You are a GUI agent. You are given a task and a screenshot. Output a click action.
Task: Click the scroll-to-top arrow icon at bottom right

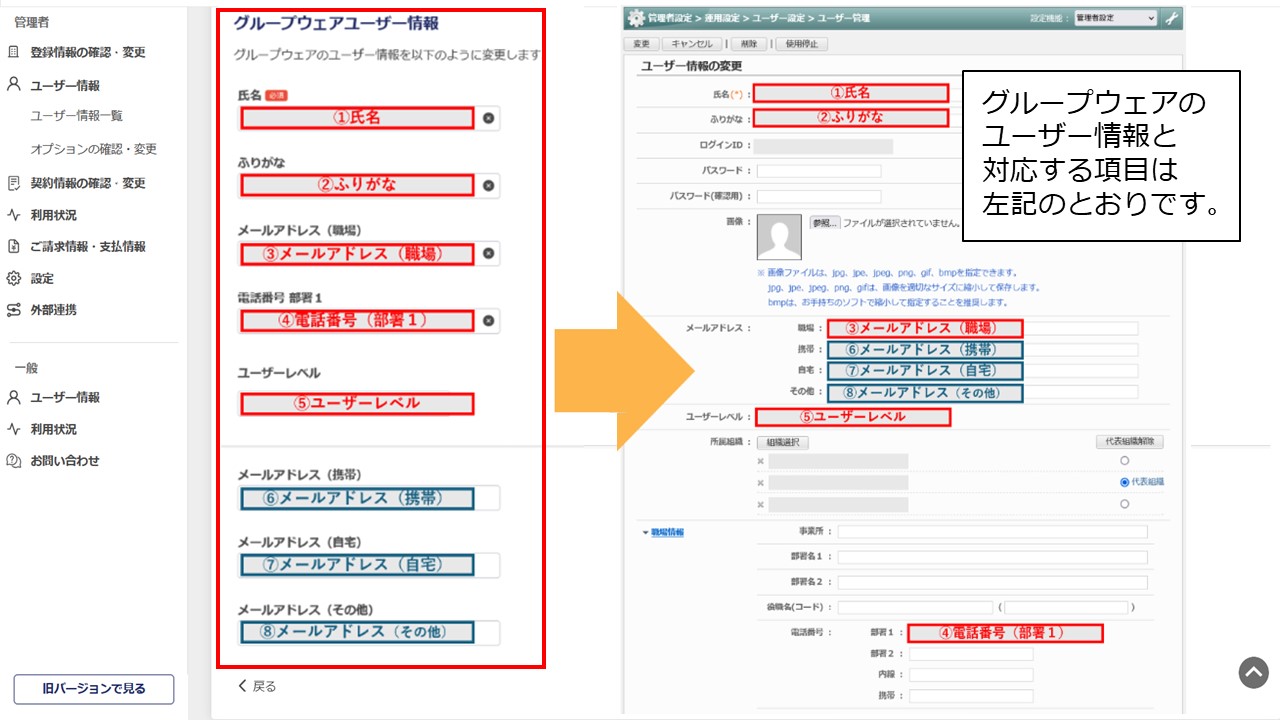click(1252, 673)
